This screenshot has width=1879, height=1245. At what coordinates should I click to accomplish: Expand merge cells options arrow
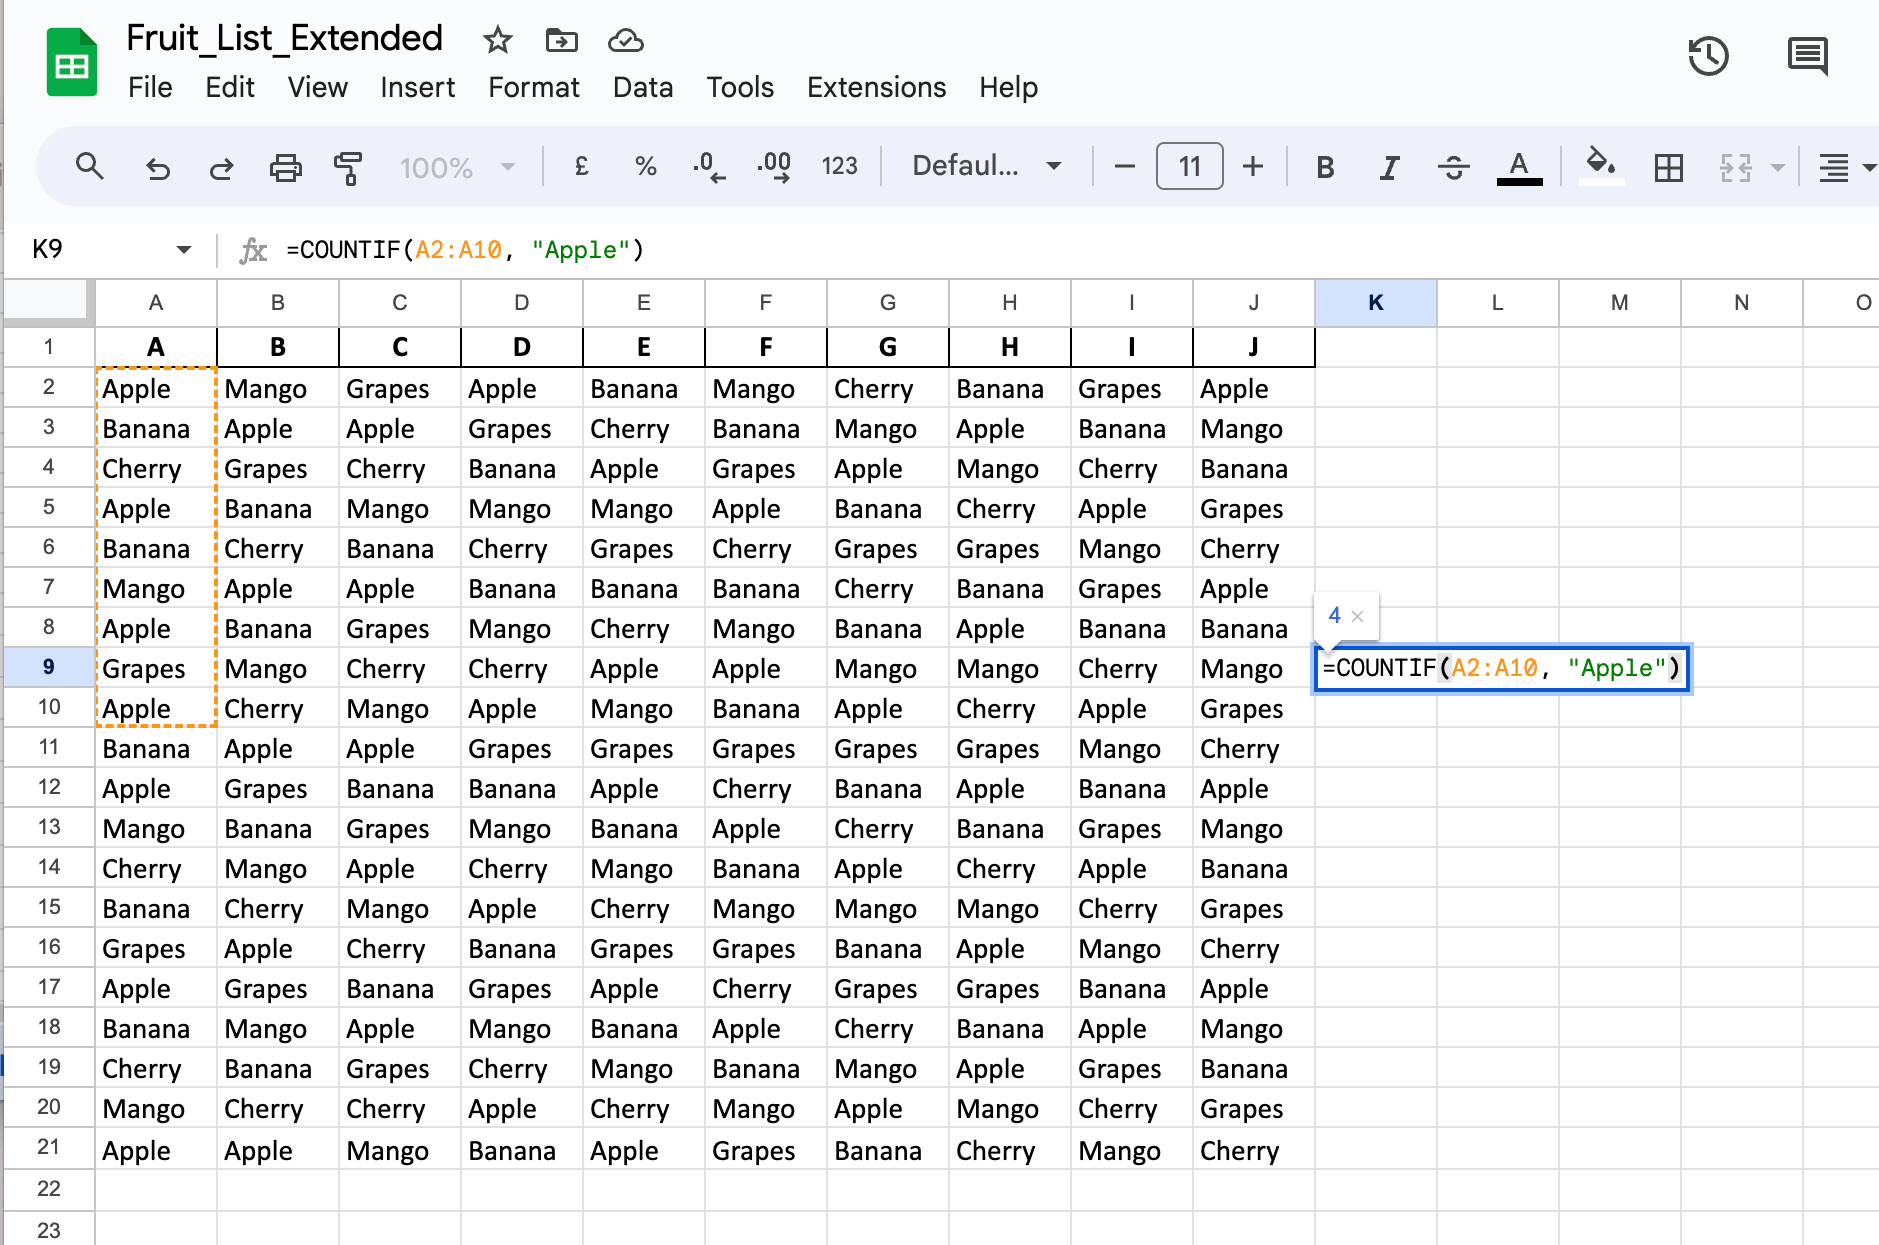[x=1777, y=167]
